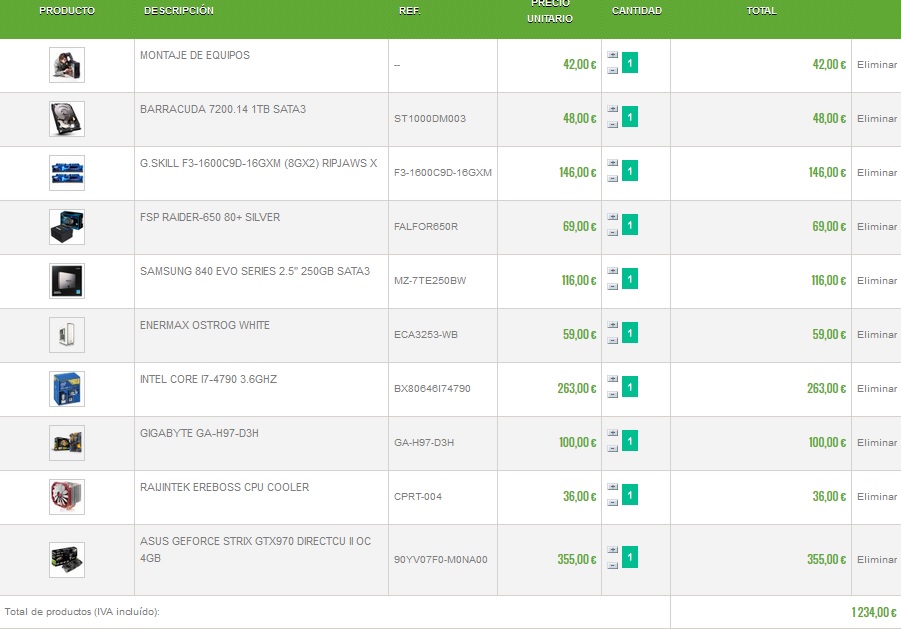Increase quantity of Samsung 840 EVO

pos(613,271)
